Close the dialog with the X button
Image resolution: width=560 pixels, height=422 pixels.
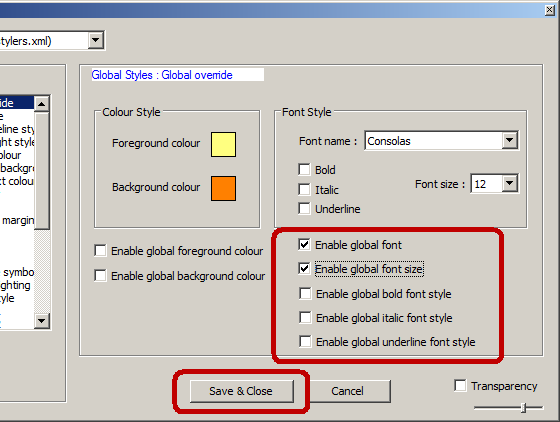[x=550, y=10]
